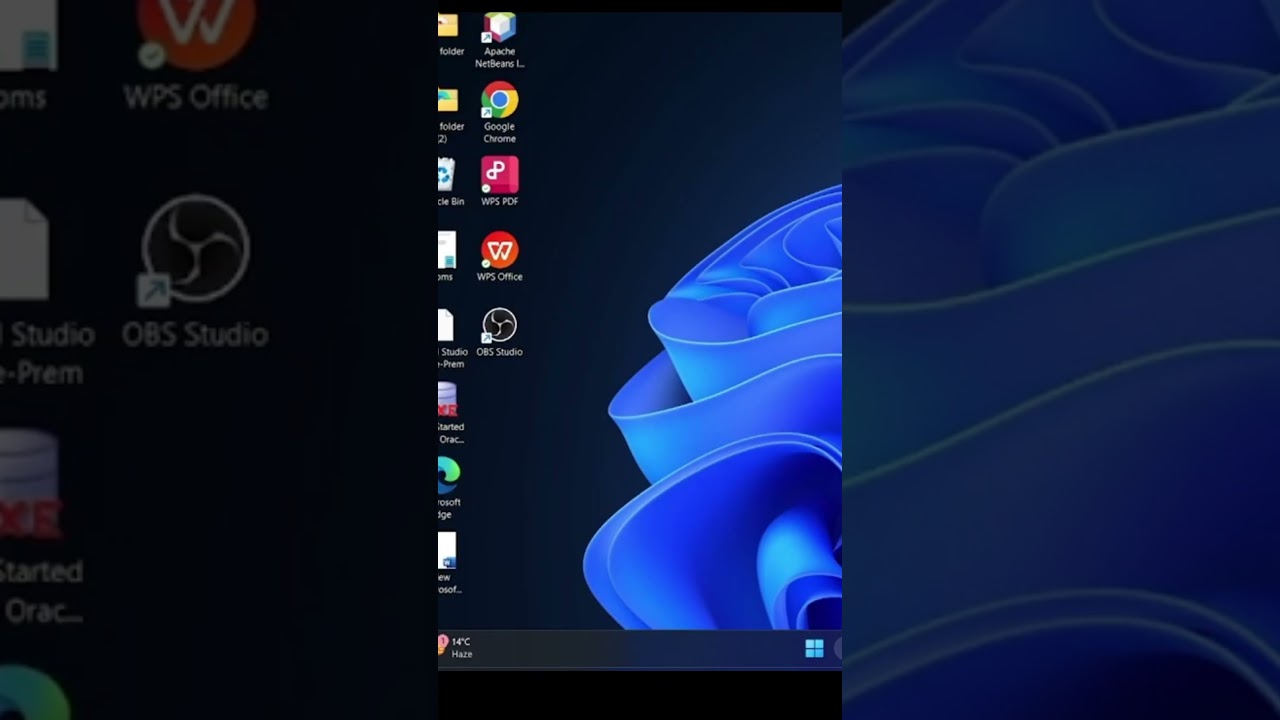1280x720 pixels.
Task: Click the Windows Start button on taskbar
Action: click(814, 649)
